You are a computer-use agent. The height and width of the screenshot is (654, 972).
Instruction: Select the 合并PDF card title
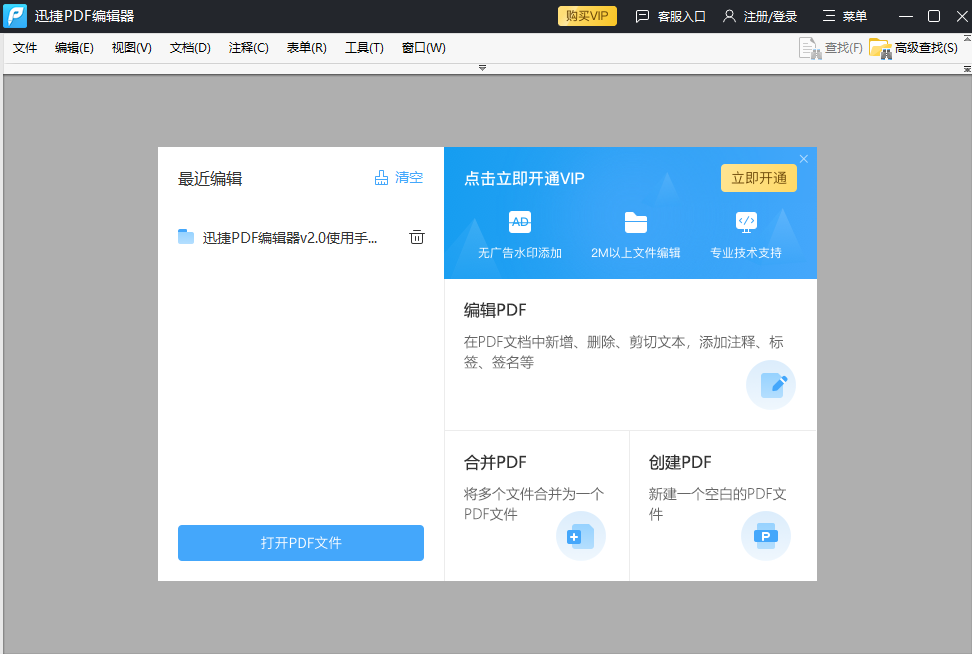click(495, 462)
